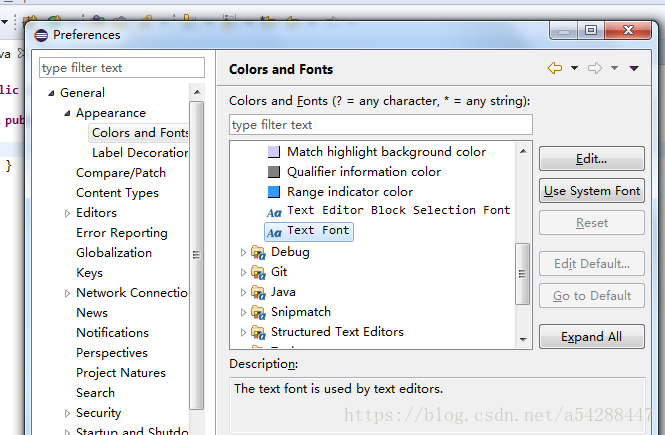
Task: Select the Text Font entry
Action: pos(309,231)
